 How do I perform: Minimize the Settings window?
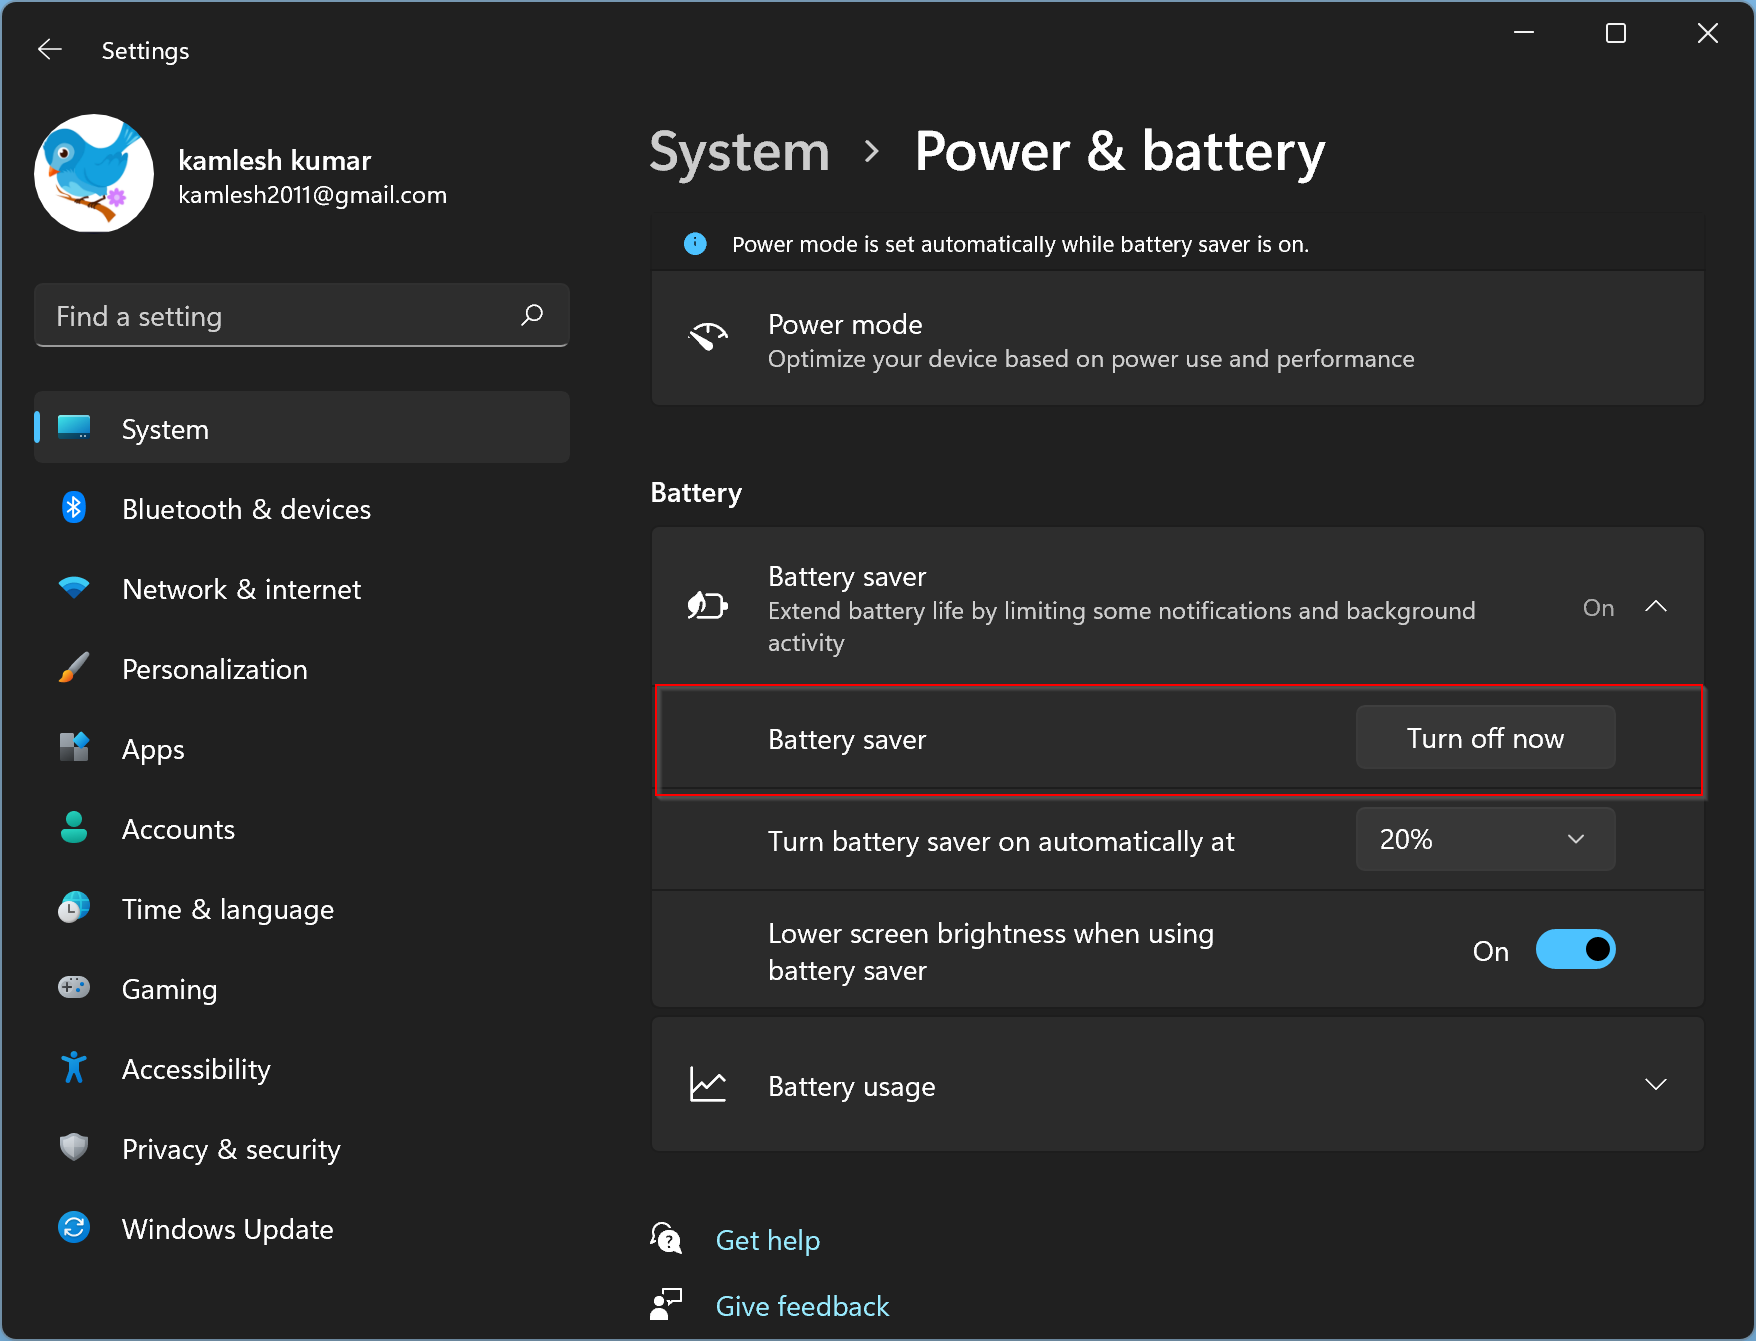pos(1524,33)
